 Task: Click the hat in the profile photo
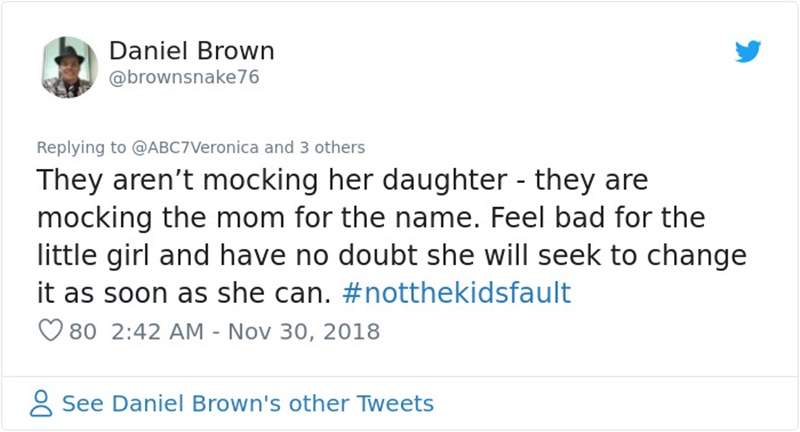[x=69, y=52]
